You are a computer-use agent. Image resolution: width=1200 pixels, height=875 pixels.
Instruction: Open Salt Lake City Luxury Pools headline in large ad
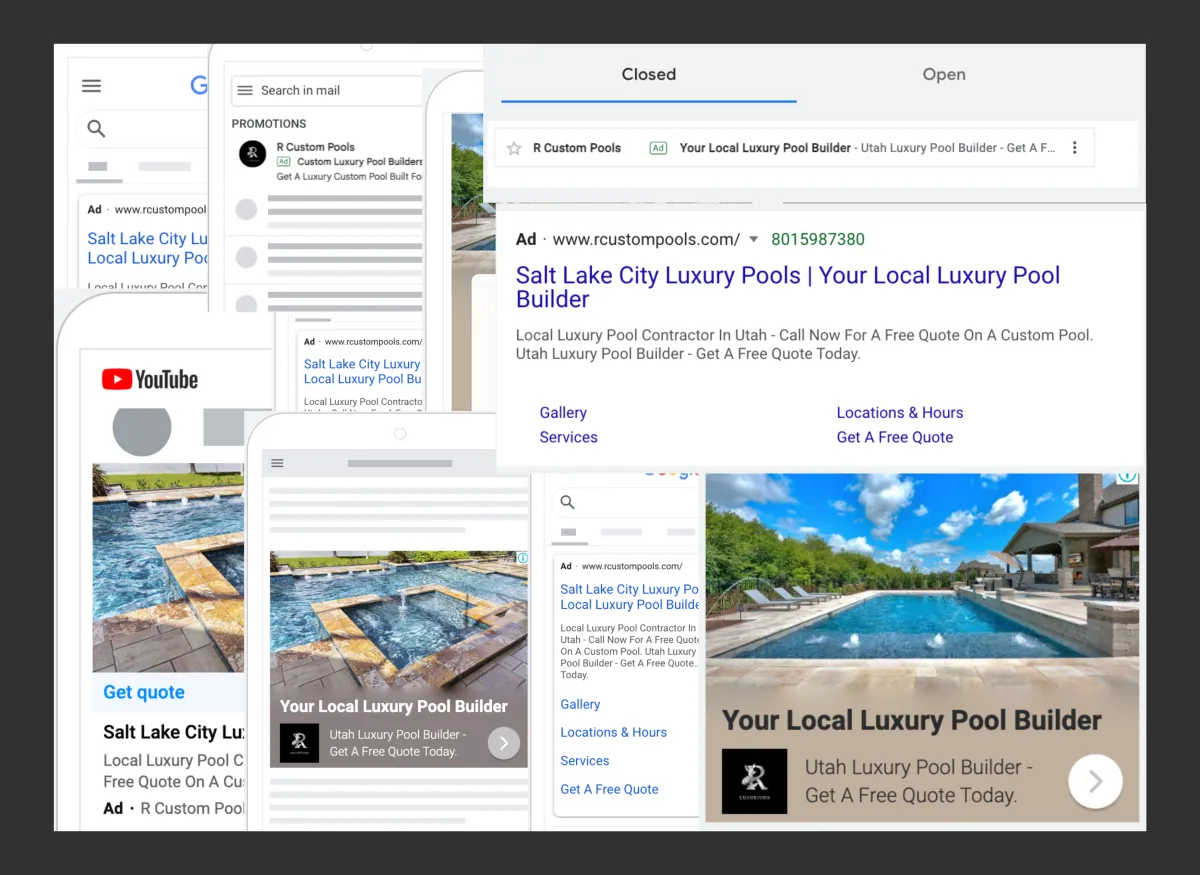pos(788,287)
